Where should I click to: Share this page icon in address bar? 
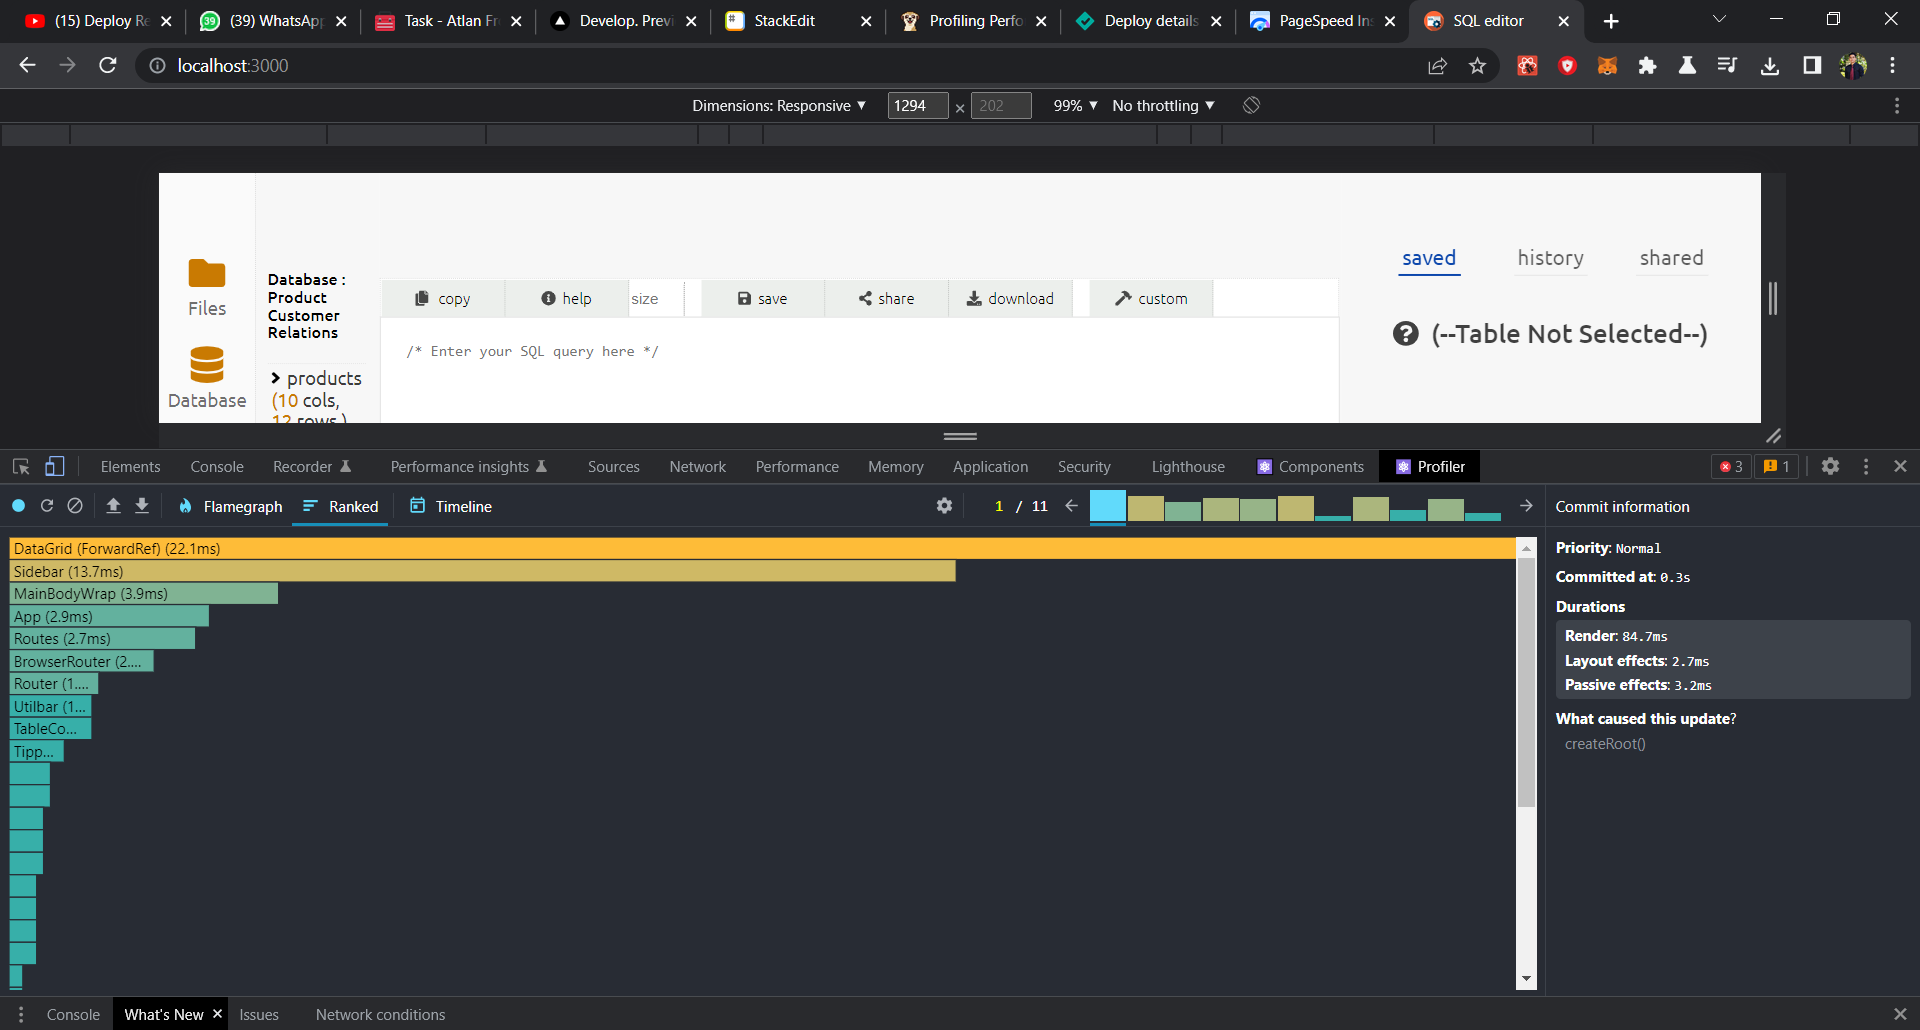tap(1437, 66)
